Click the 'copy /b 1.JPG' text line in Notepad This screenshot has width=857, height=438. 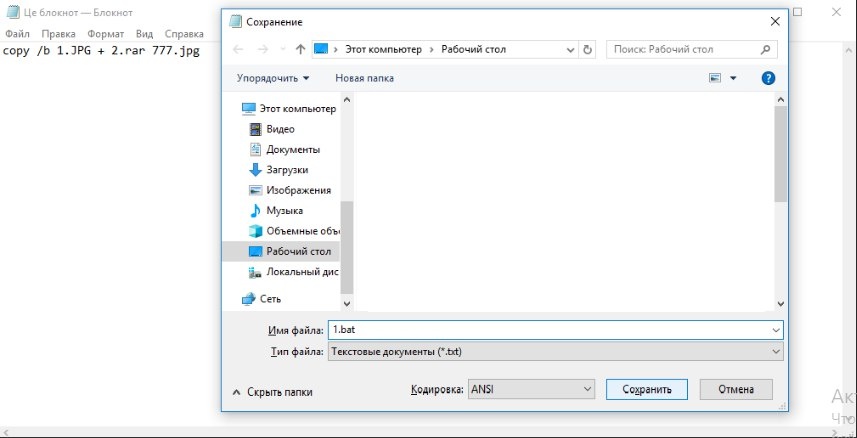pos(101,51)
